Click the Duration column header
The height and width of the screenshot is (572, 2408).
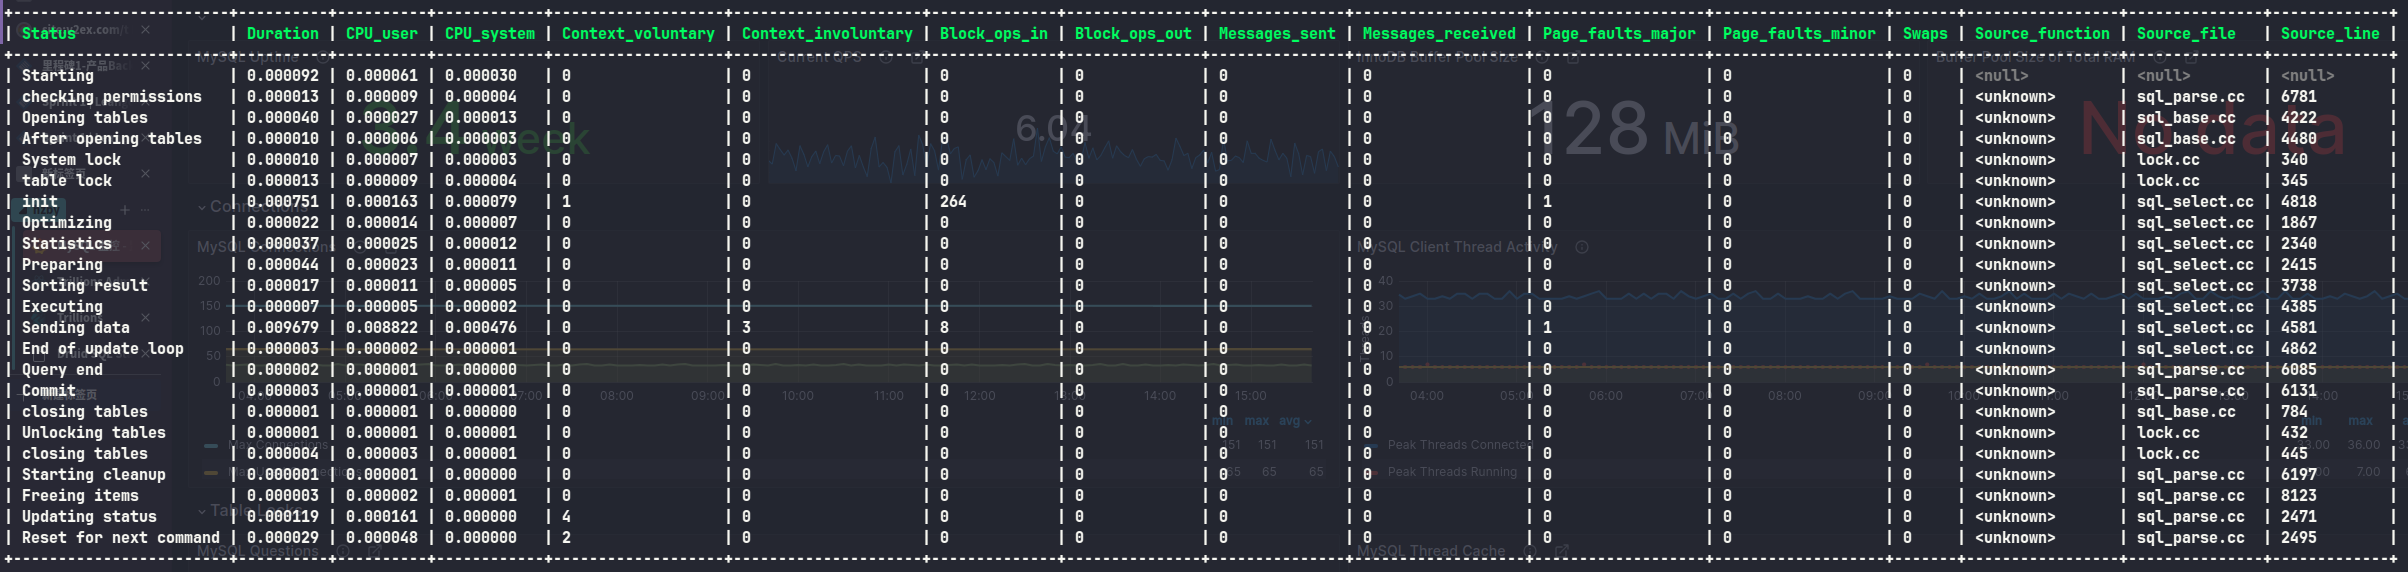[282, 33]
